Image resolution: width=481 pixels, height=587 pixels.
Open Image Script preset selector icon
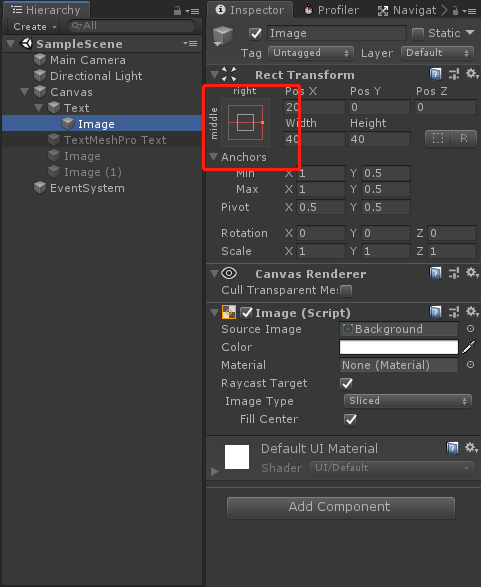coord(454,312)
